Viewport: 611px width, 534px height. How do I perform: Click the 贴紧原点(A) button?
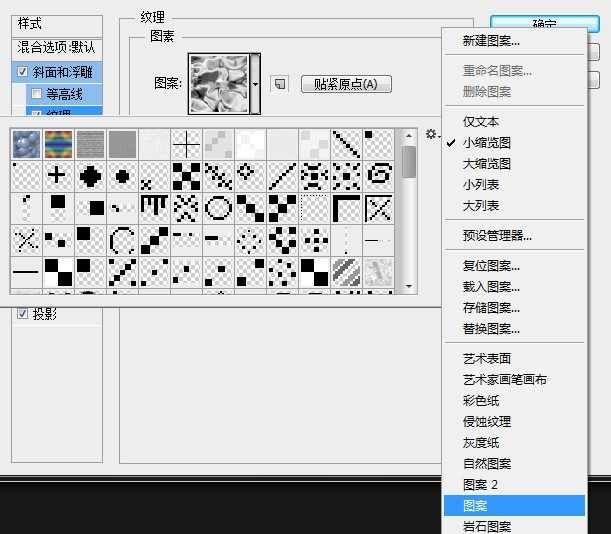(346, 84)
